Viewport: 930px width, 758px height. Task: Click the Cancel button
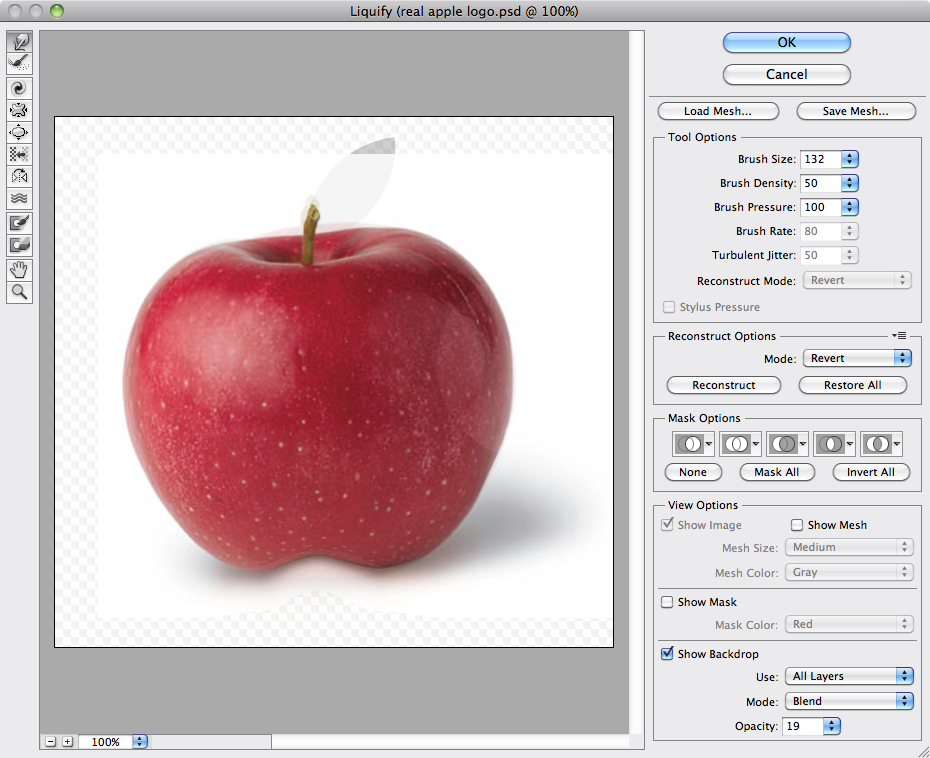pyautogui.click(x=786, y=75)
